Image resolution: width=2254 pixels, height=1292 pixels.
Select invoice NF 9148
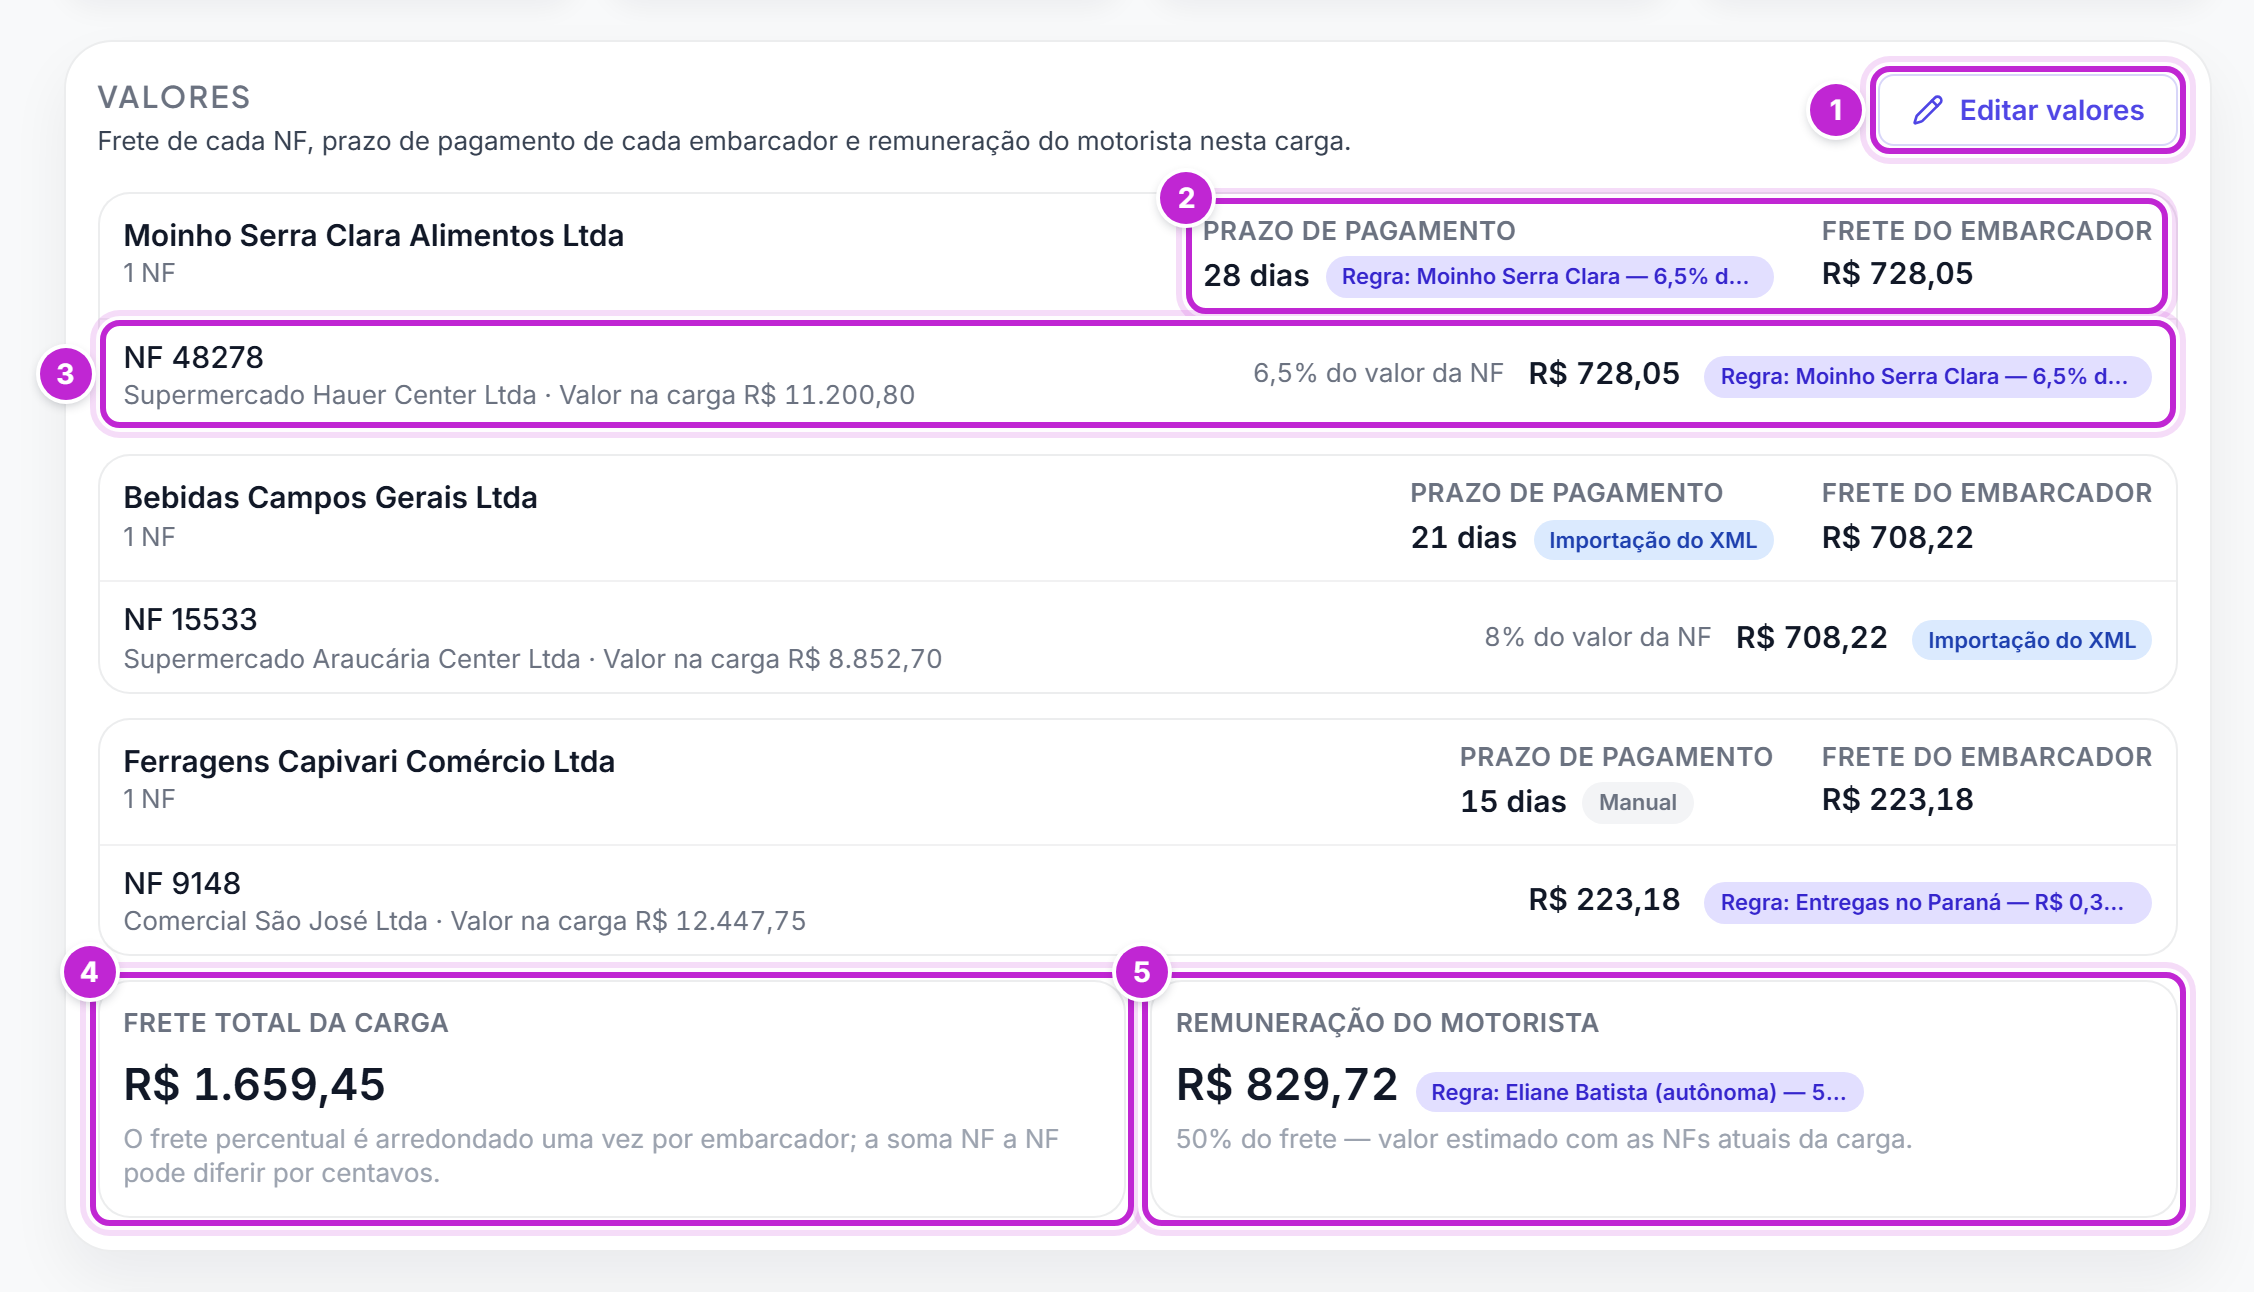pyautogui.click(x=182, y=883)
